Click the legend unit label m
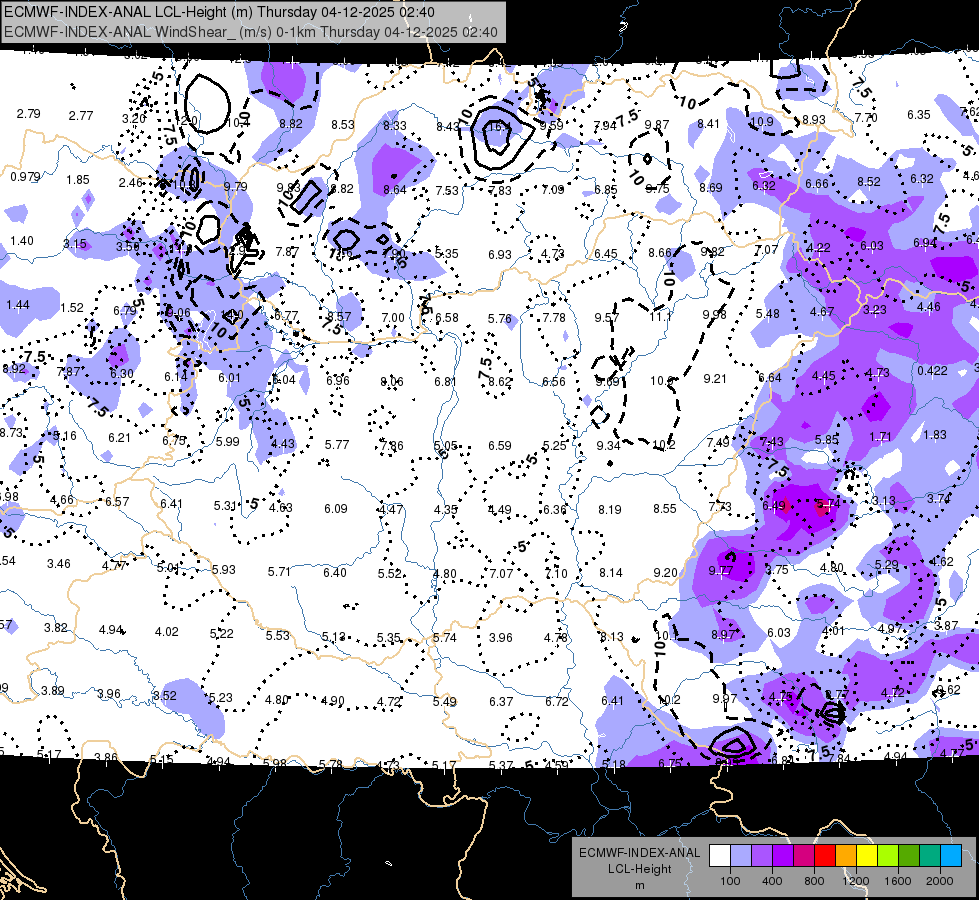This screenshot has width=979, height=900. (x=639, y=886)
